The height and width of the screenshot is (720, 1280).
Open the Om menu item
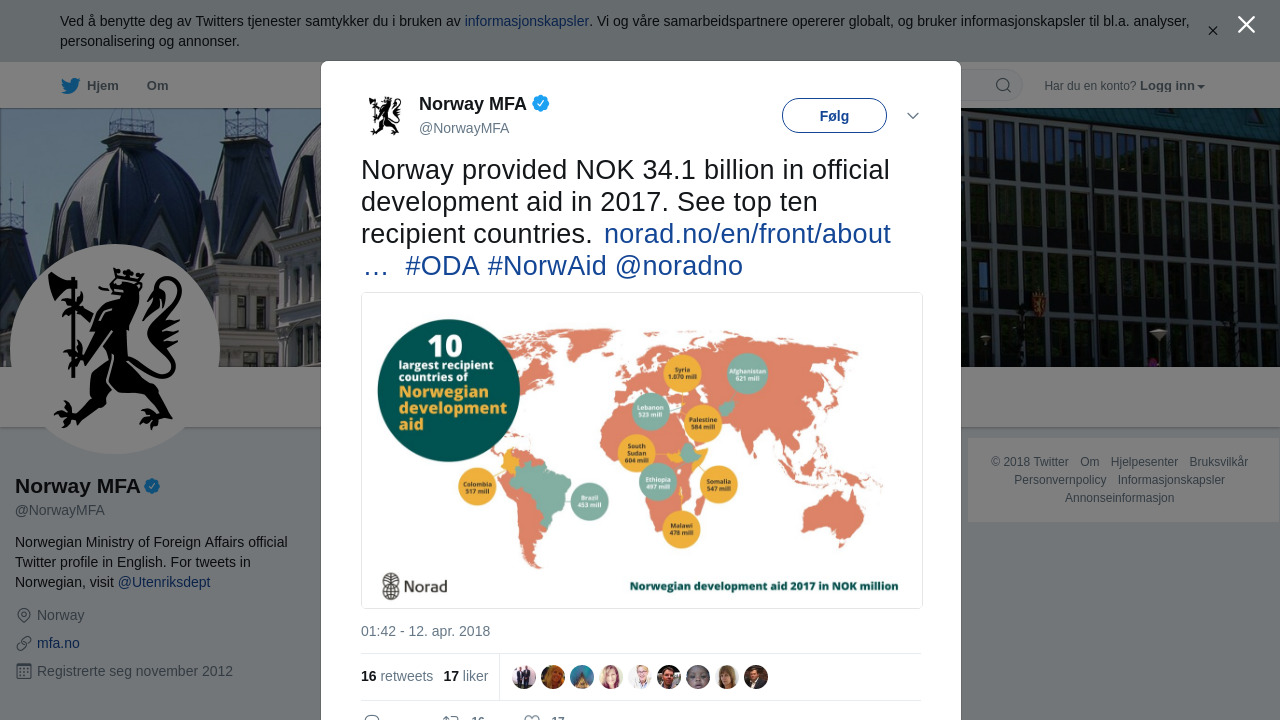[157, 86]
